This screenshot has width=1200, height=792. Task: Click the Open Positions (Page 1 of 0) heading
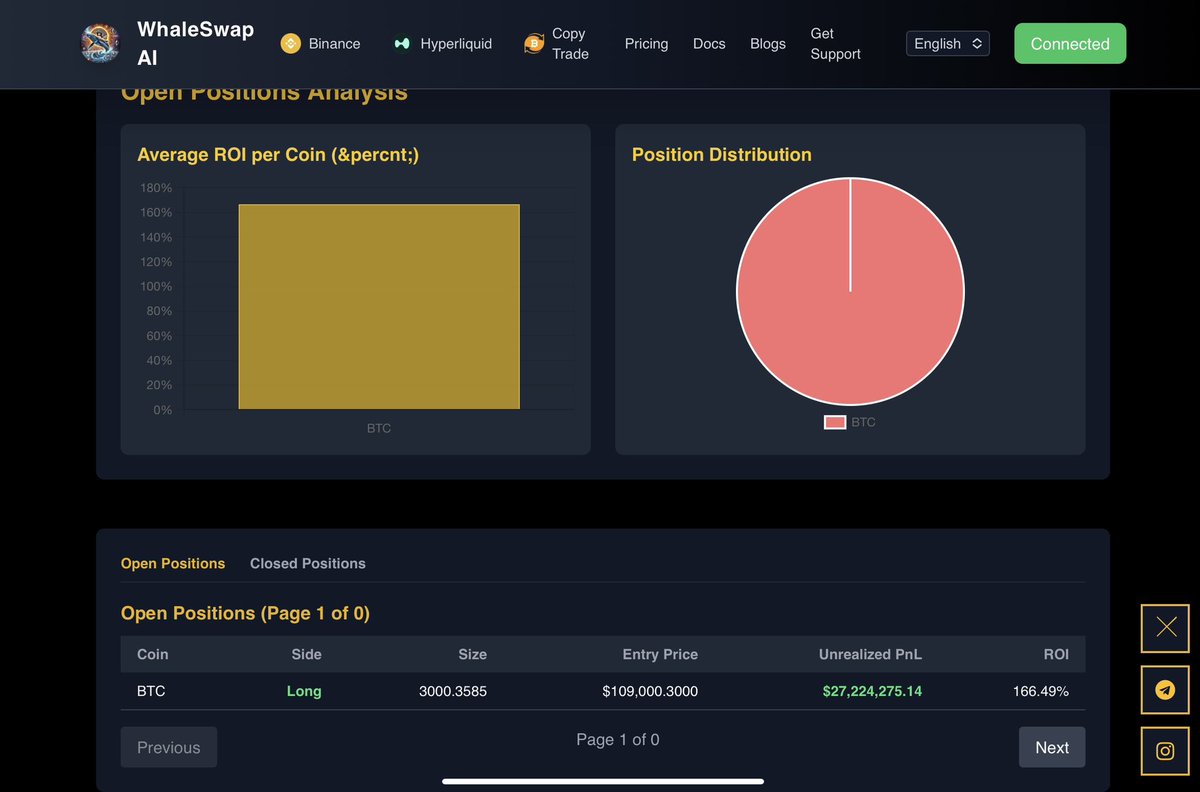pos(245,613)
